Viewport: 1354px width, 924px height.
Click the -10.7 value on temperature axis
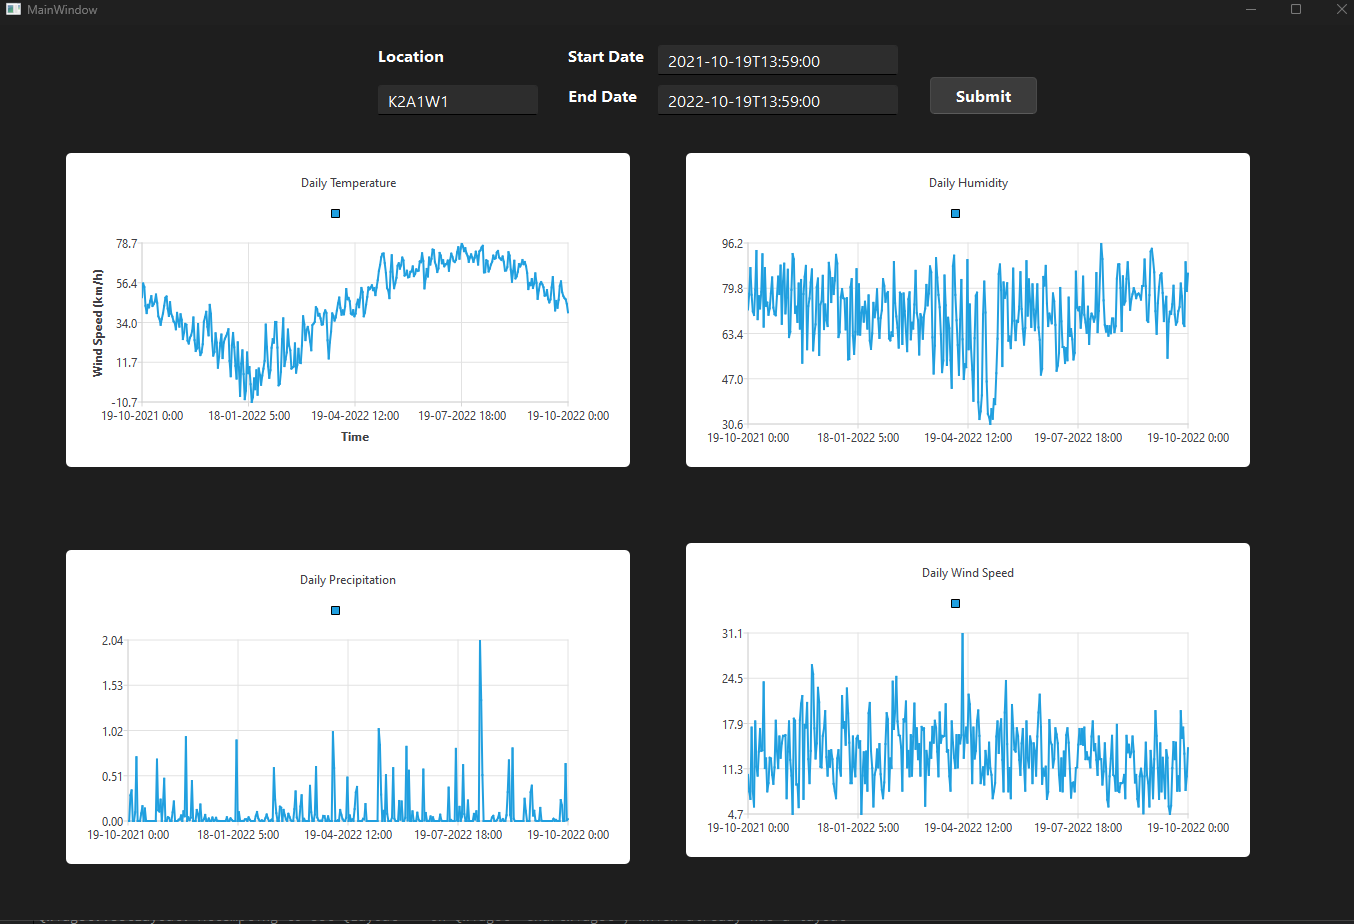pyautogui.click(x=125, y=403)
